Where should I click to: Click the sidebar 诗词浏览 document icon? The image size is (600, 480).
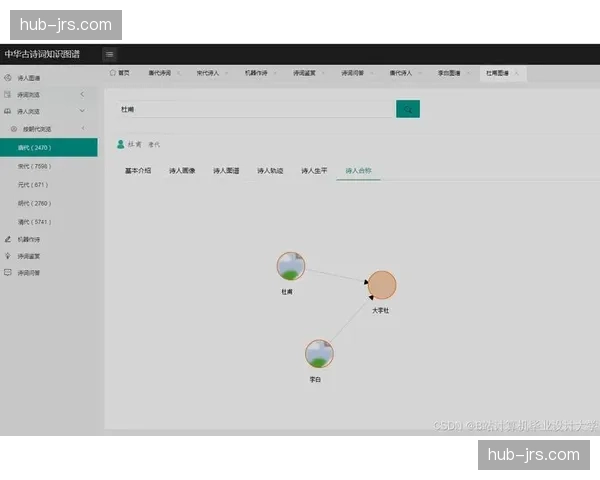click(x=8, y=94)
